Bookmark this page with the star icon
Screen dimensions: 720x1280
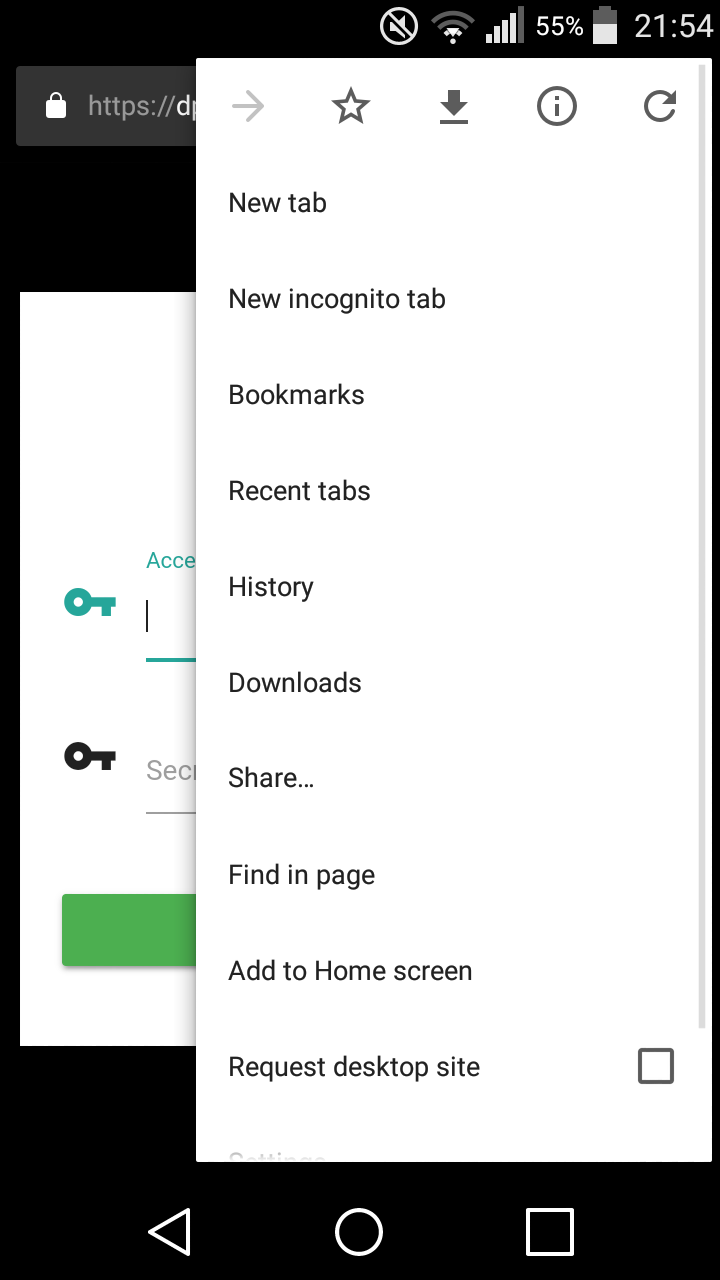coord(351,106)
